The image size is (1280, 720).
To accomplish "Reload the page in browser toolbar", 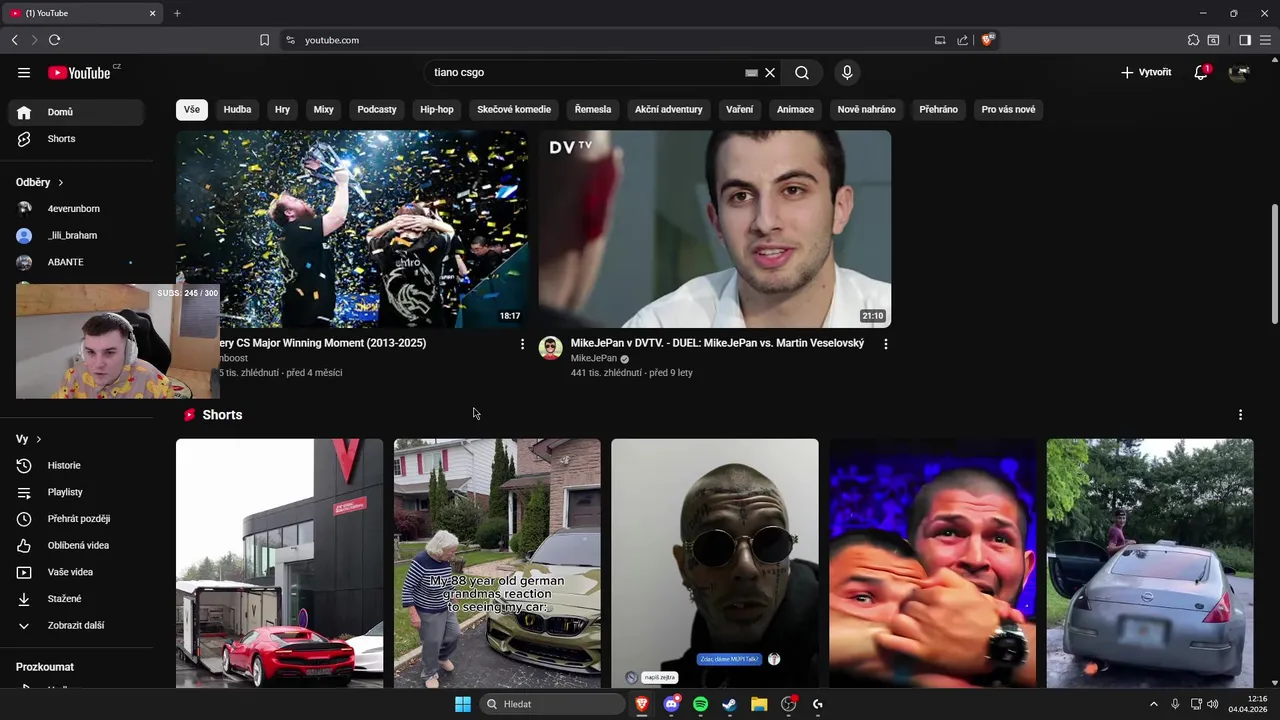I will click(x=54, y=40).
